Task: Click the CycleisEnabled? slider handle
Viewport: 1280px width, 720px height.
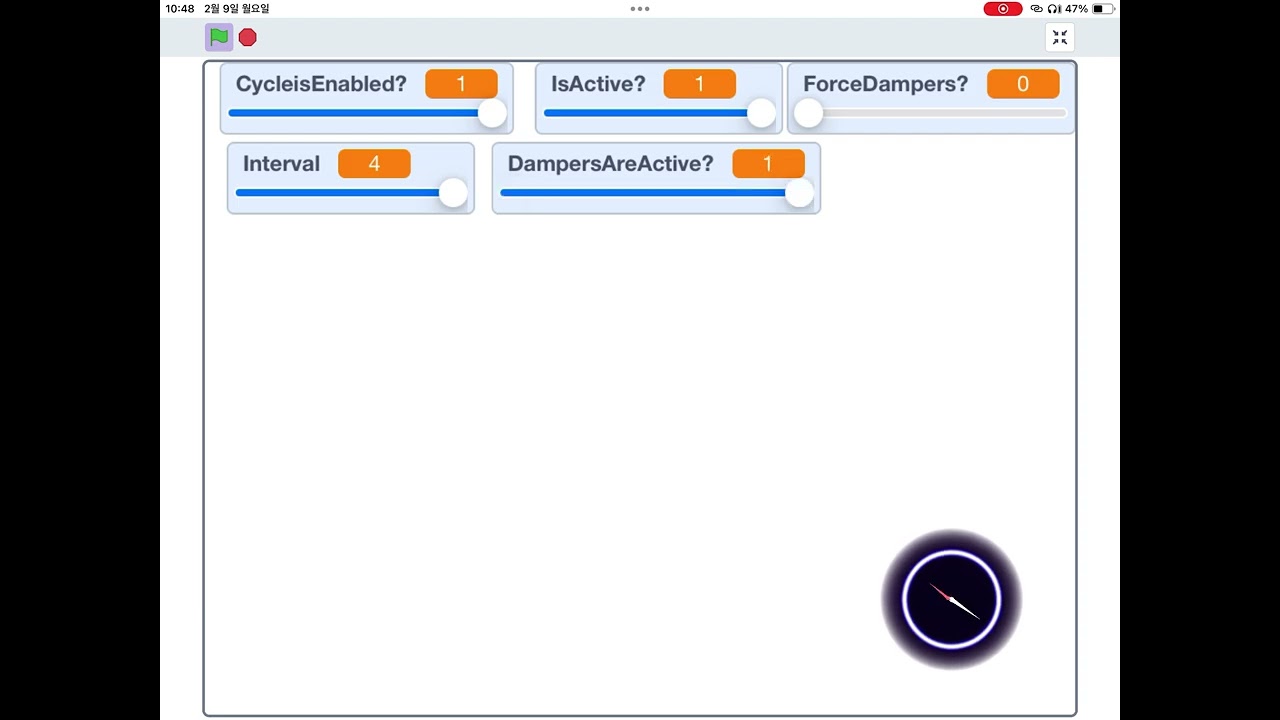Action: [492, 113]
